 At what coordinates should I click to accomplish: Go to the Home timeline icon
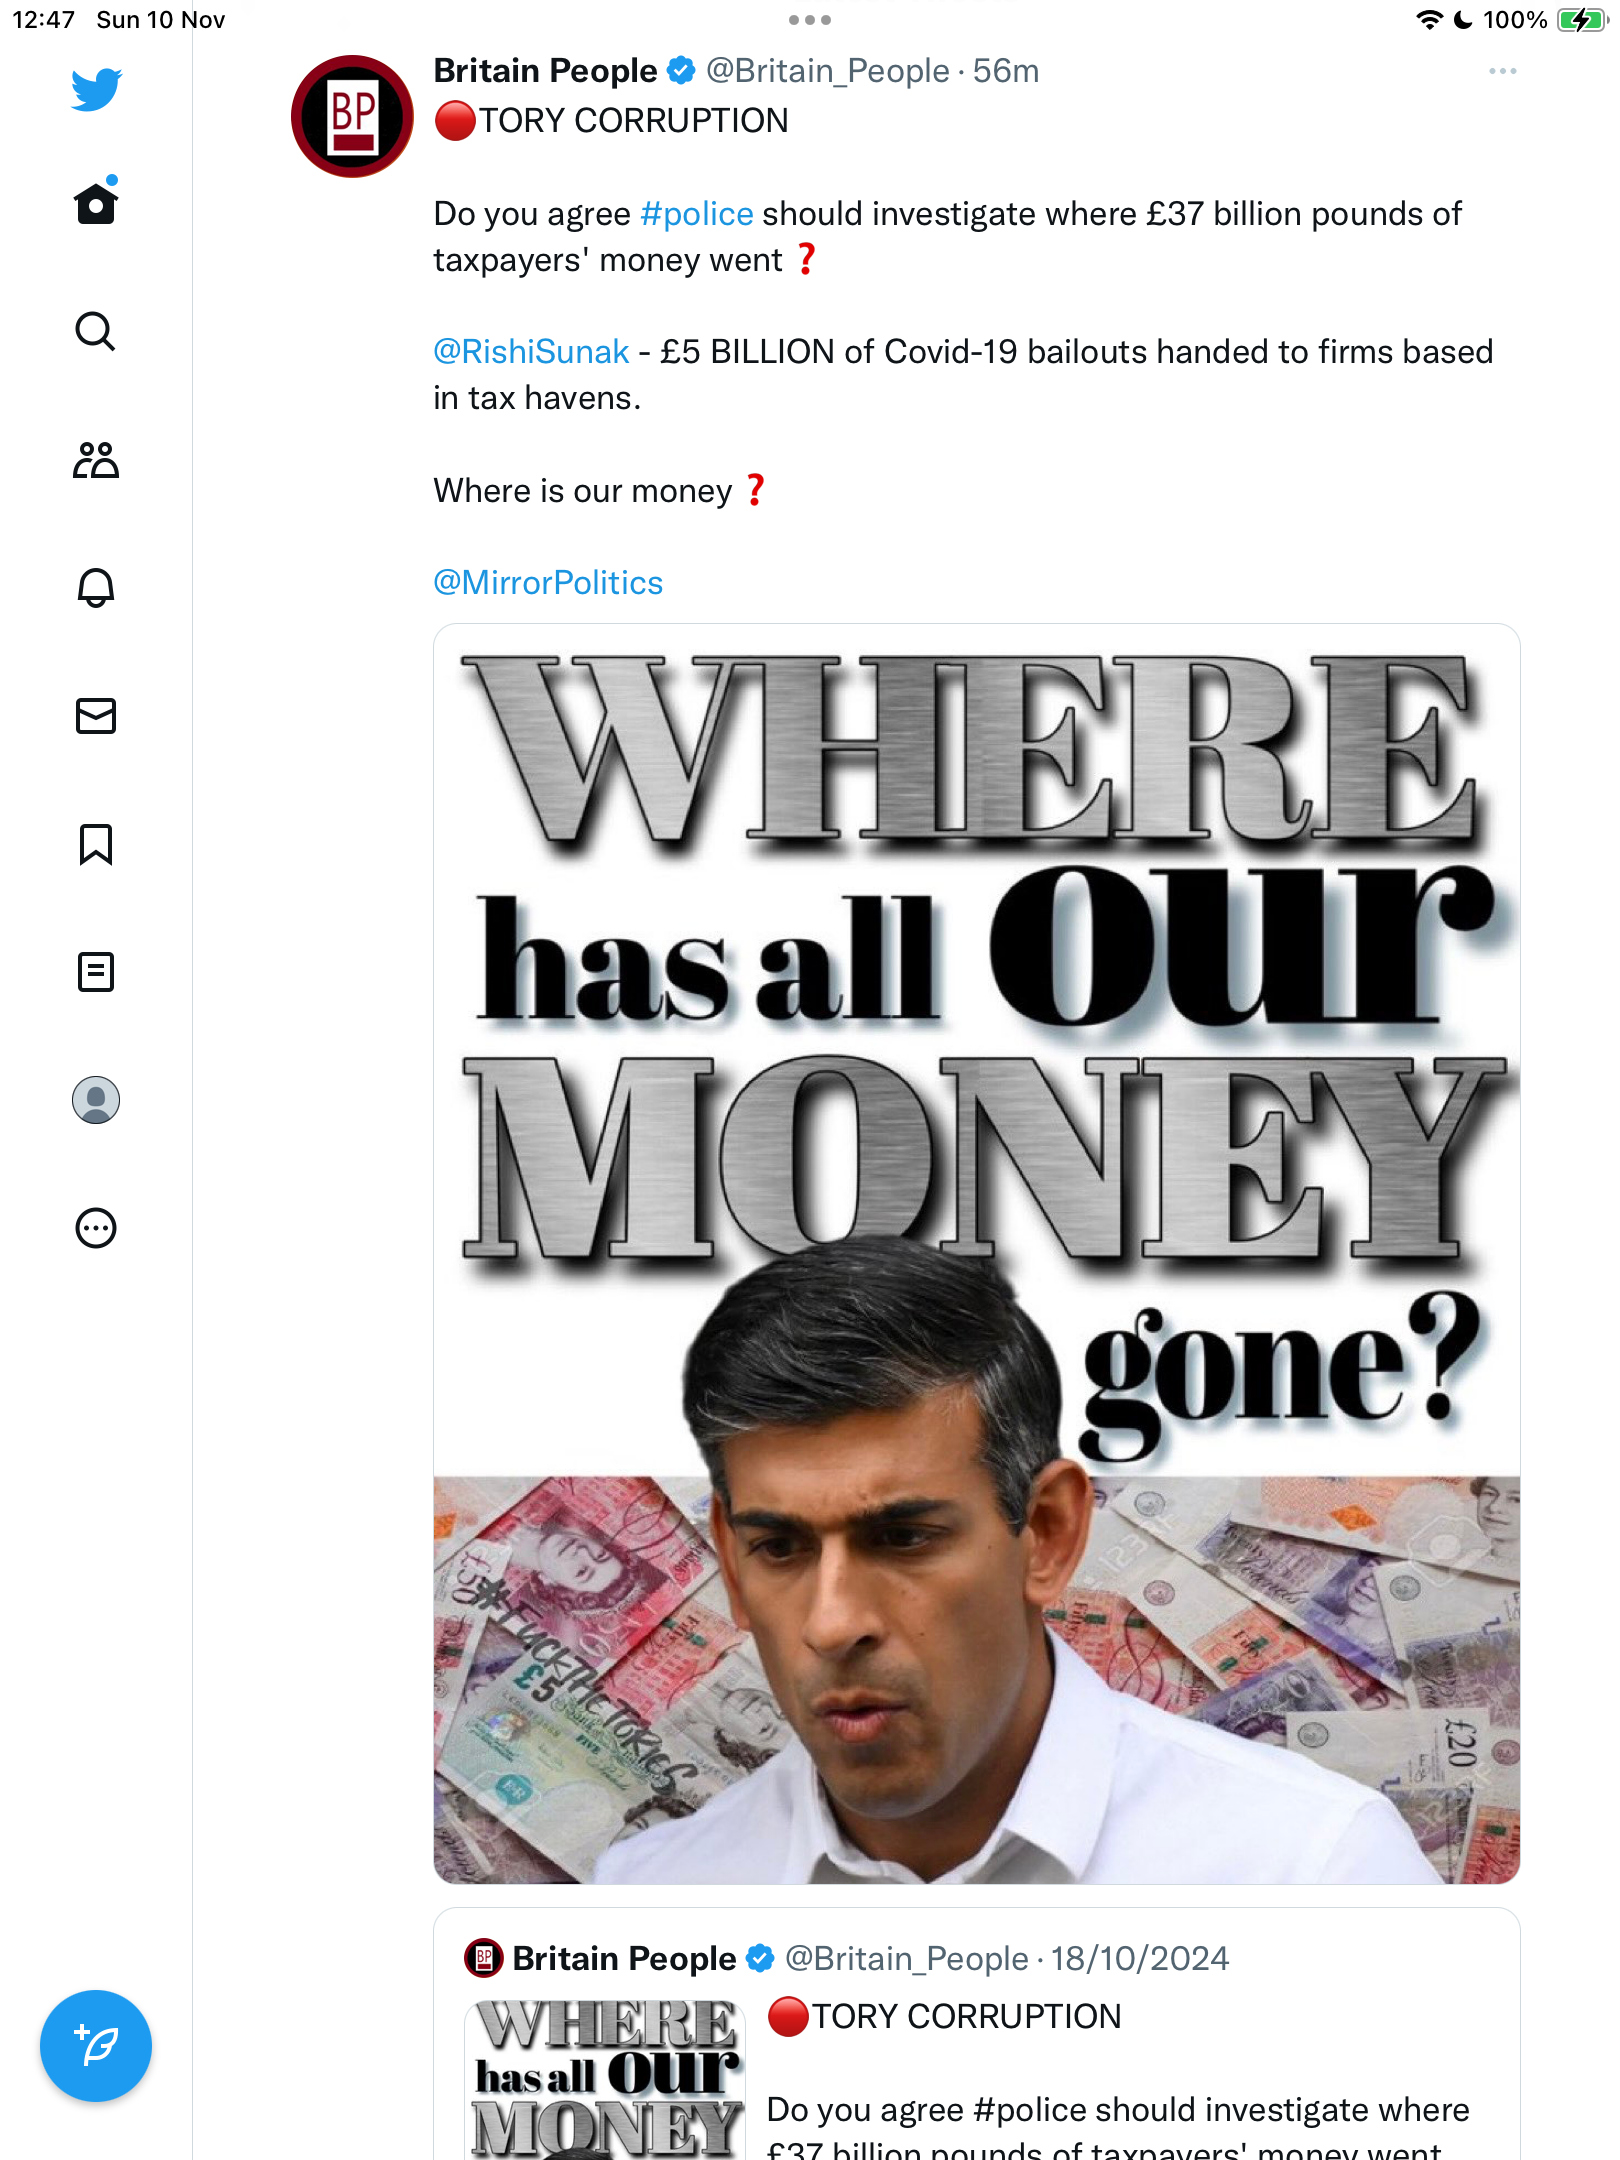point(96,202)
